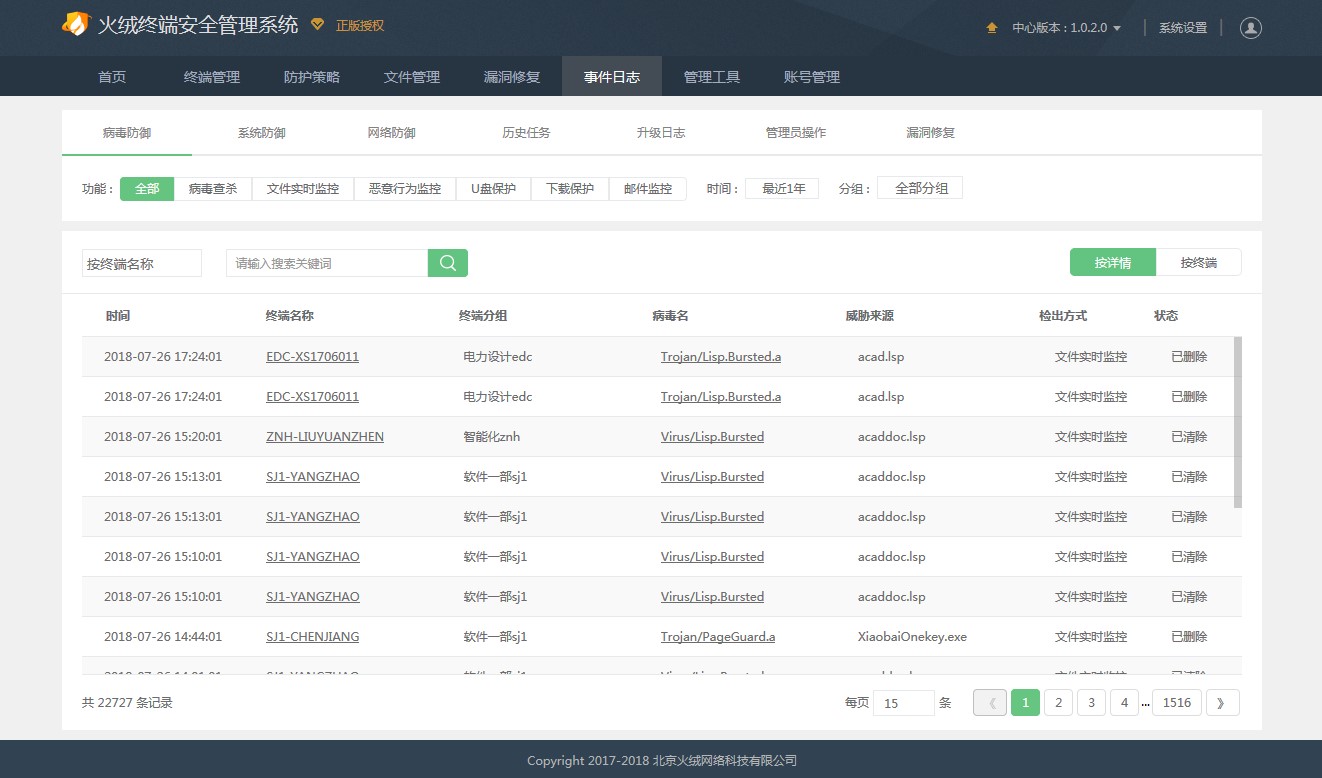This screenshot has height=778, width=1322.
Task: Open Trojan/Lisp.Bursted.a link in first row
Action: pos(721,357)
